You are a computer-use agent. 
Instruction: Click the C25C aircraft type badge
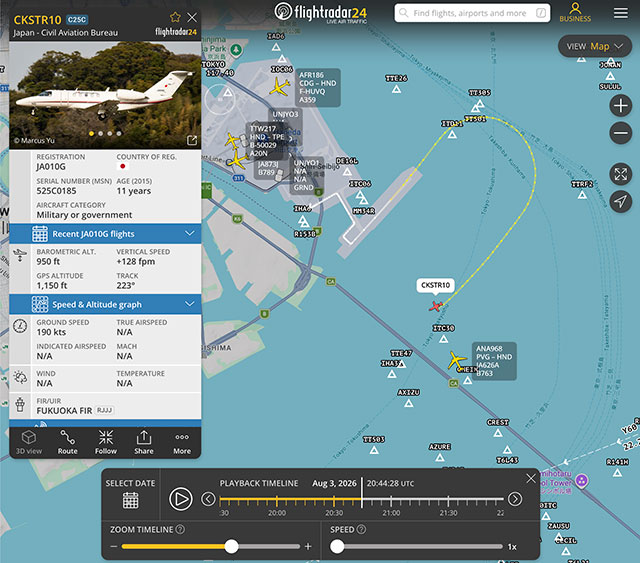(77, 20)
